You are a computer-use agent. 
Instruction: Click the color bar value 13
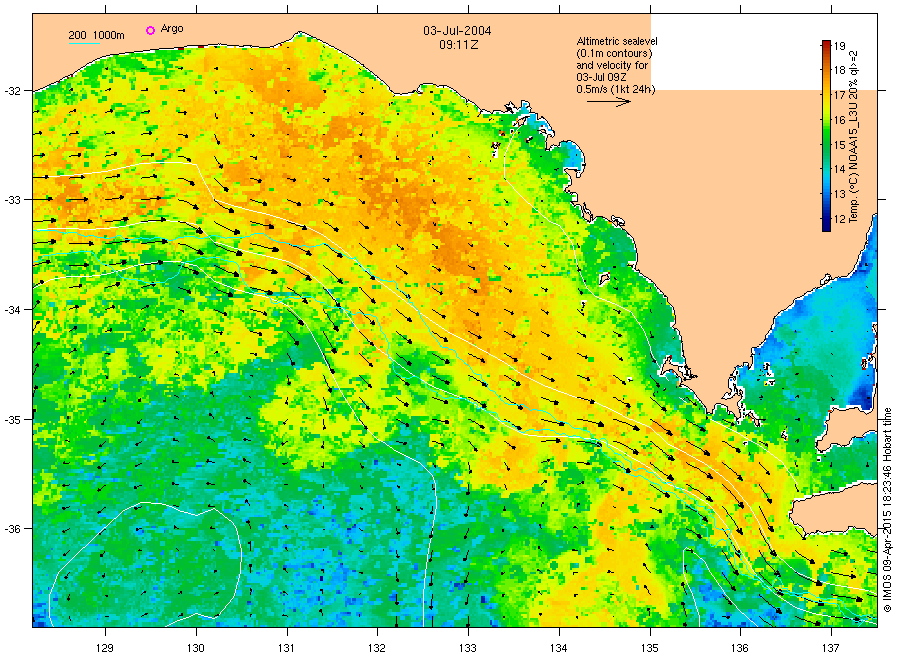pyautogui.click(x=839, y=194)
